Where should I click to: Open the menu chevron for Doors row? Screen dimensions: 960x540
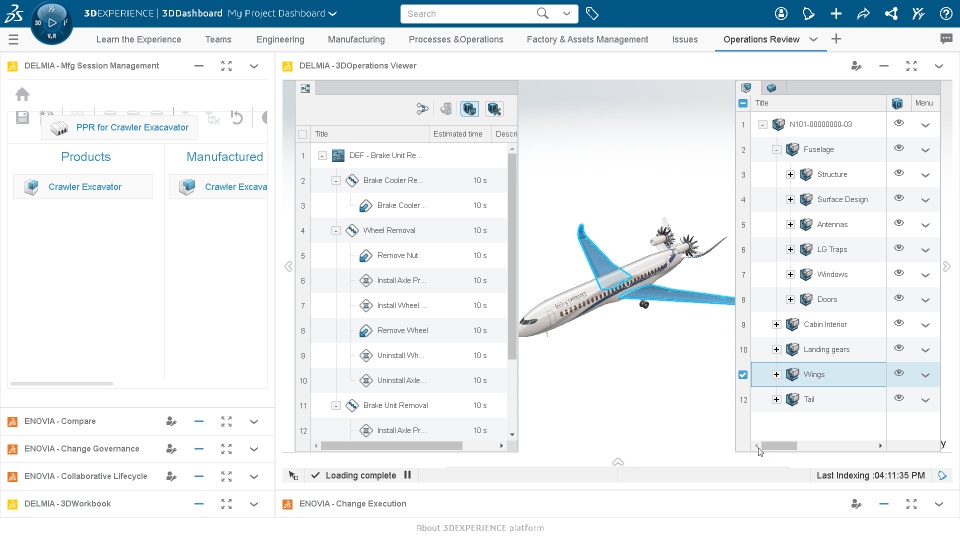point(925,300)
